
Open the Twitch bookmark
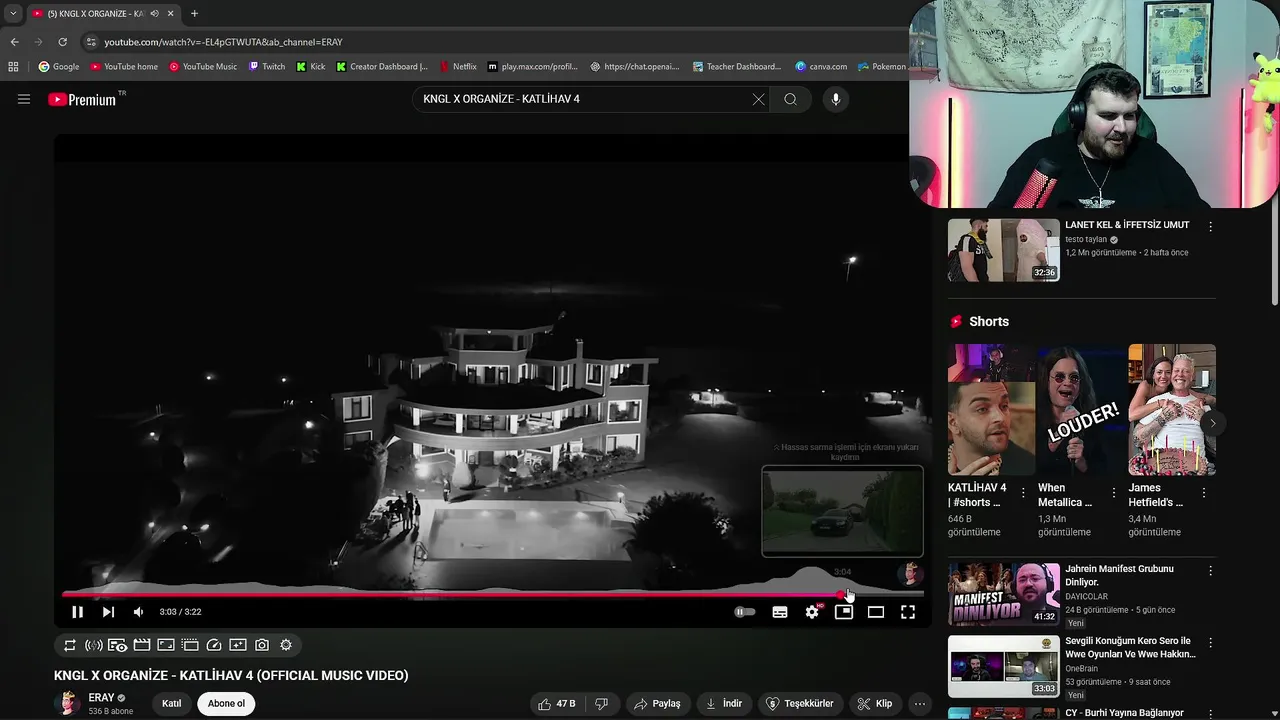pos(266,67)
